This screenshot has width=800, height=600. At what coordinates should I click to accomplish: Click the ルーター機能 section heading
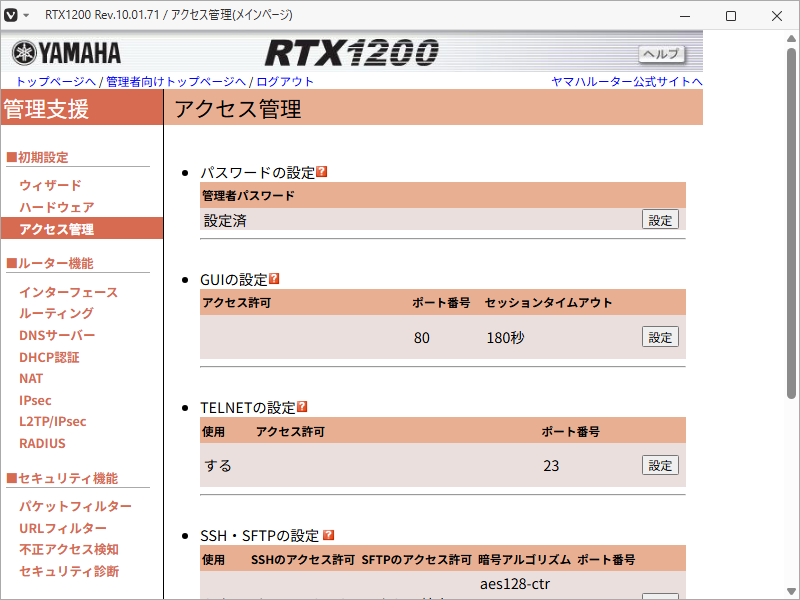[49, 264]
